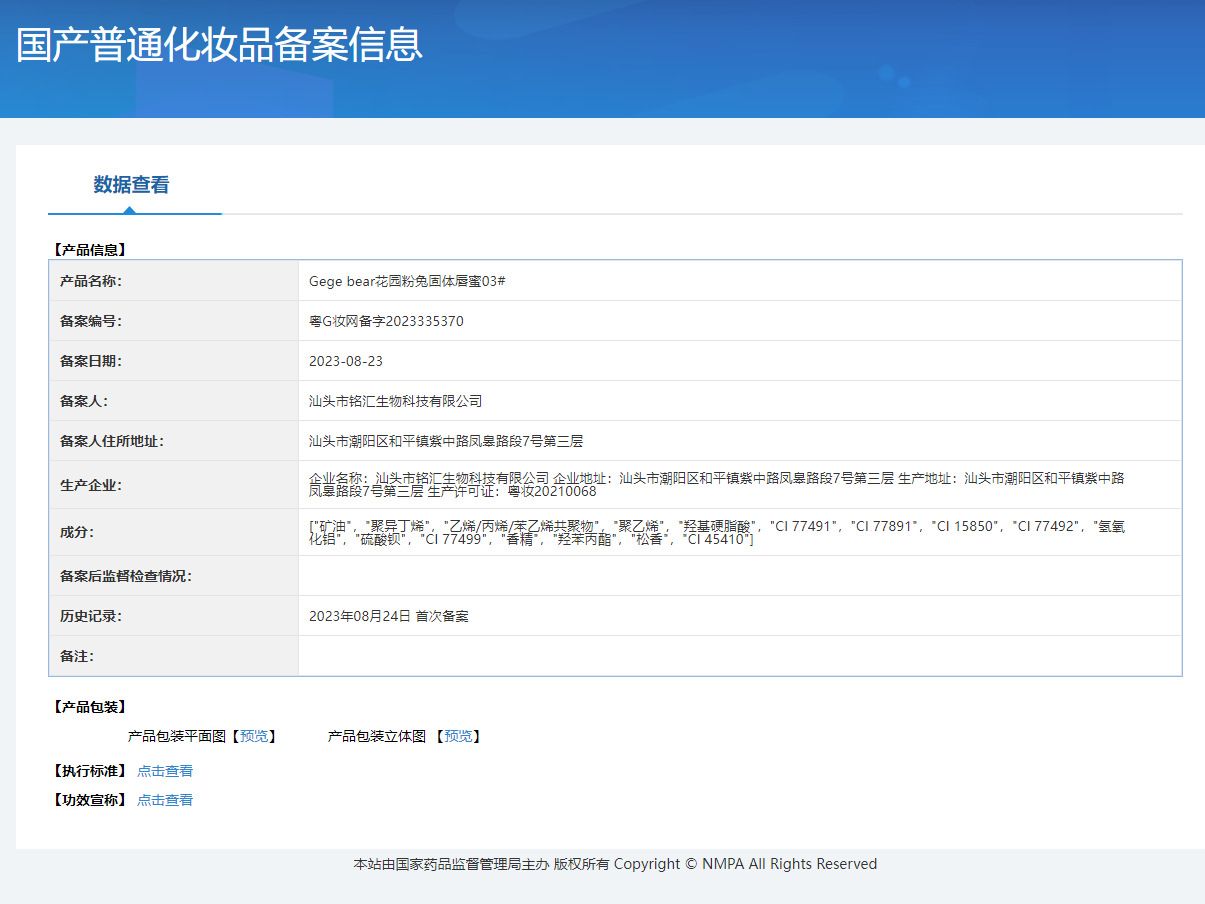The height and width of the screenshot is (904, 1205).
Task: Click 点击查看 next to 执行标准
Action: pyautogui.click(x=165, y=771)
